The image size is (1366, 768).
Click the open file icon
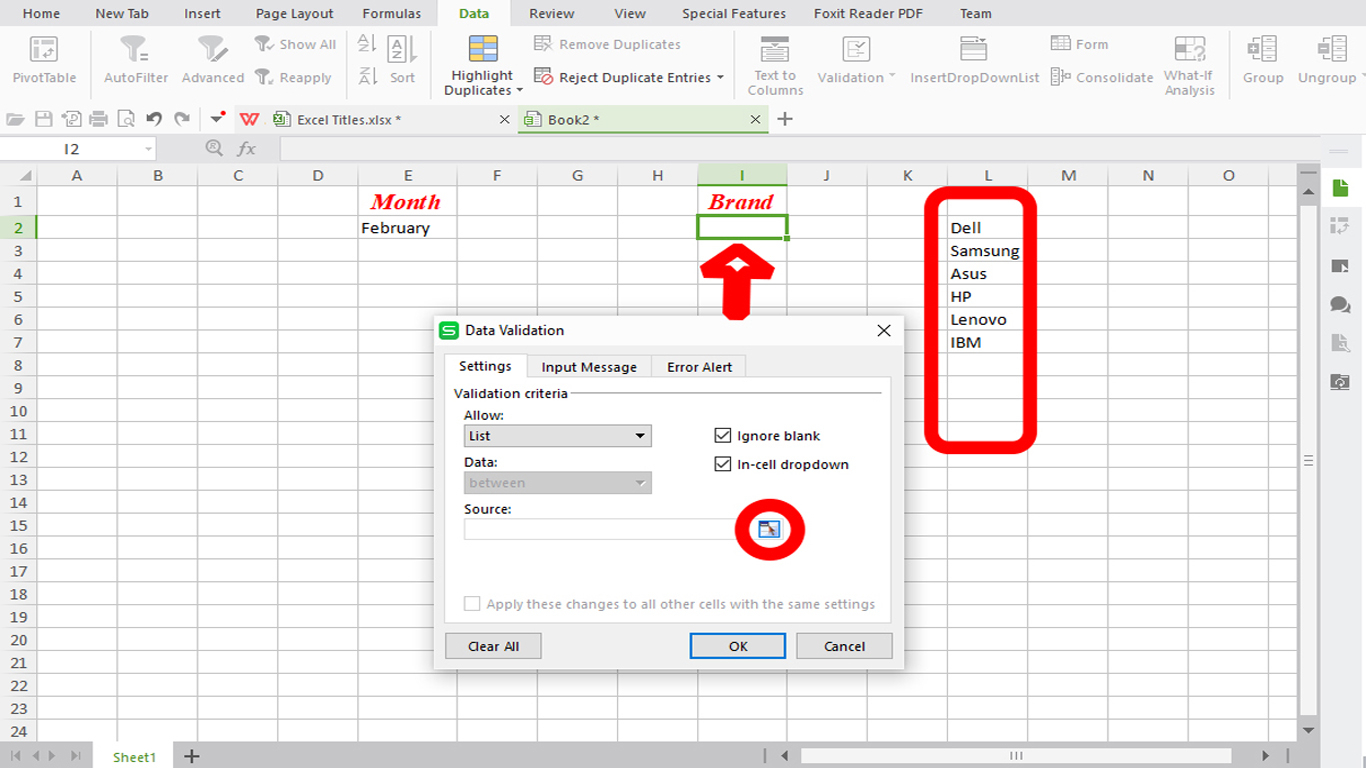click(15, 119)
